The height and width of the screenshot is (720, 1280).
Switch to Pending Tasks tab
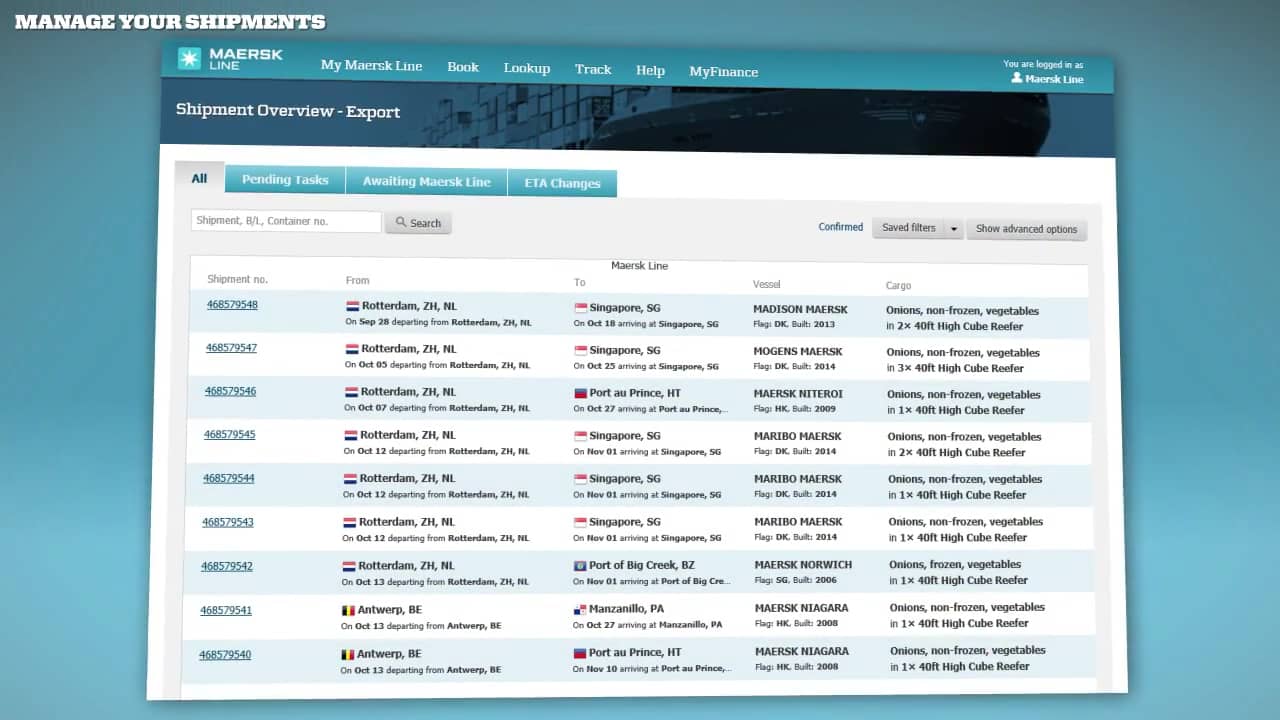pyautogui.click(x=285, y=180)
